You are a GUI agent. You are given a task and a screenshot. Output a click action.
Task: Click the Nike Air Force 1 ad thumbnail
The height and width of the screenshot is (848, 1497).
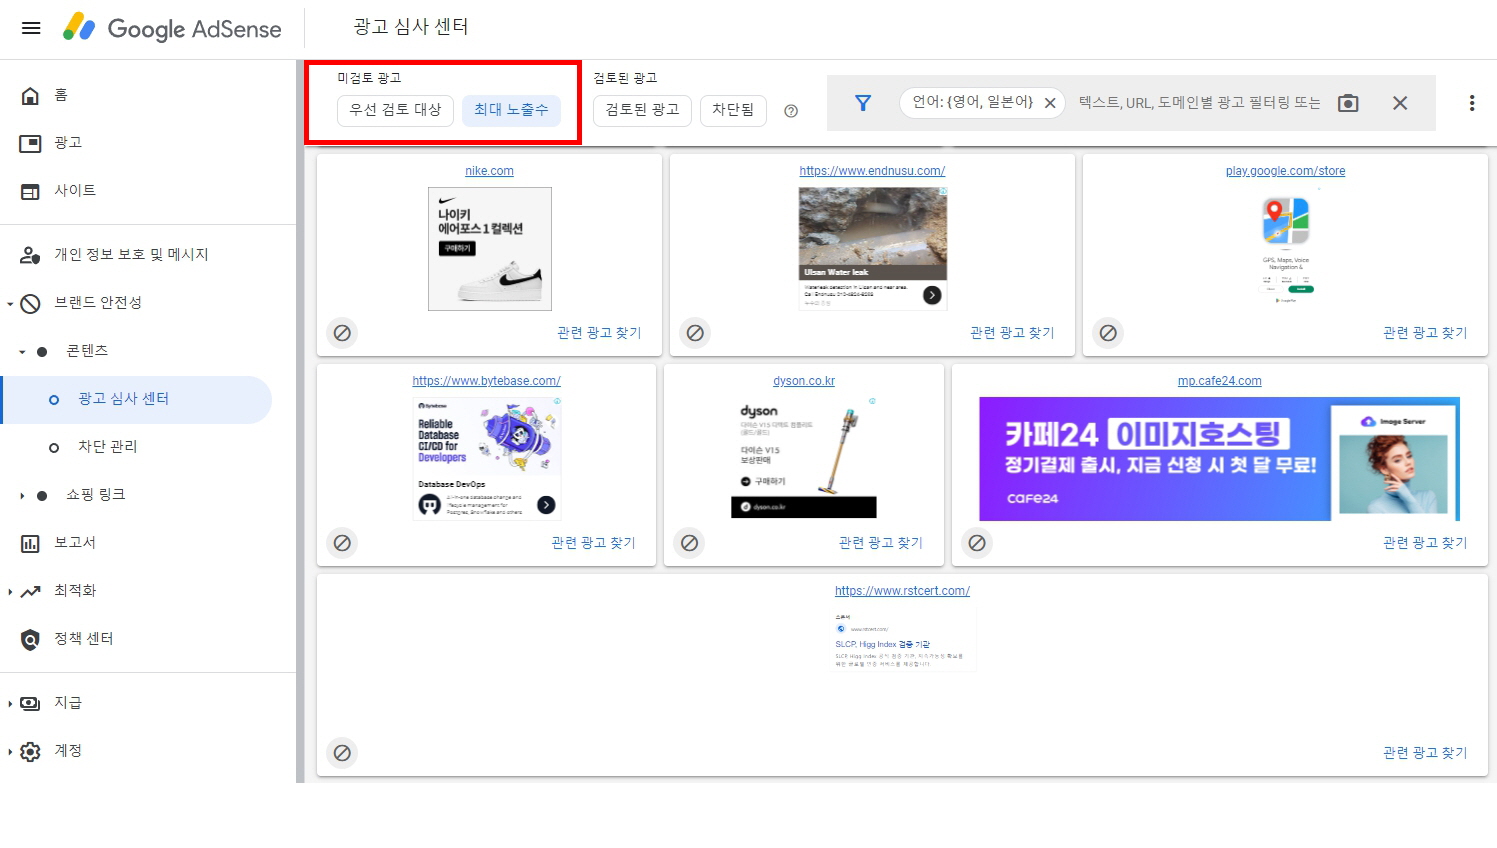coord(490,249)
